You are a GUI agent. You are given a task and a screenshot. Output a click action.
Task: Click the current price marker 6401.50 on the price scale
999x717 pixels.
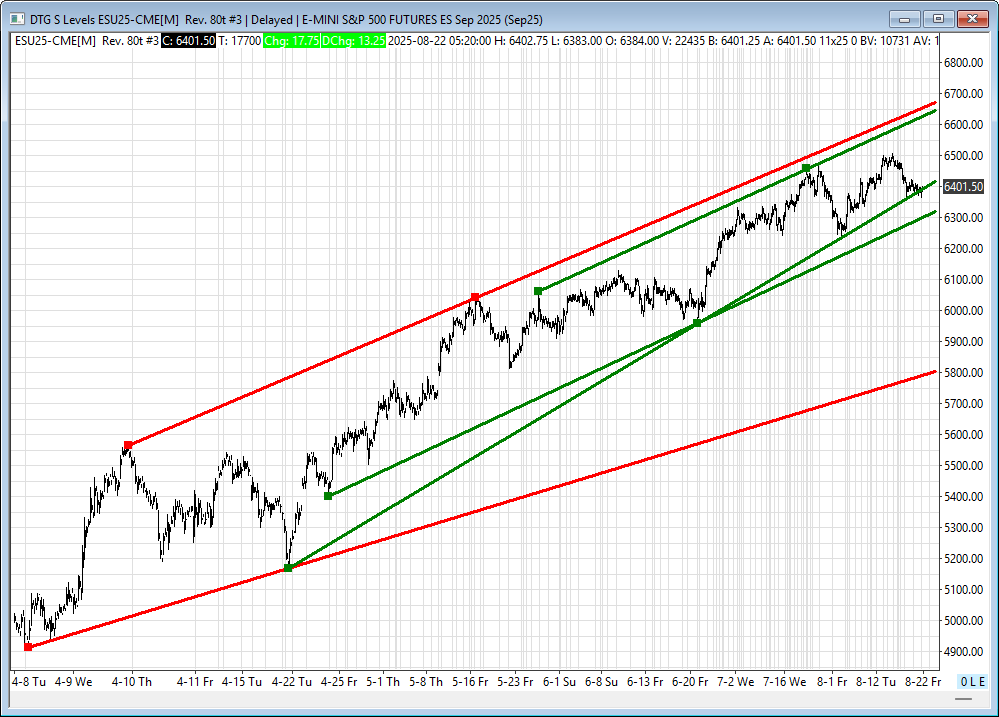[963, 187]
